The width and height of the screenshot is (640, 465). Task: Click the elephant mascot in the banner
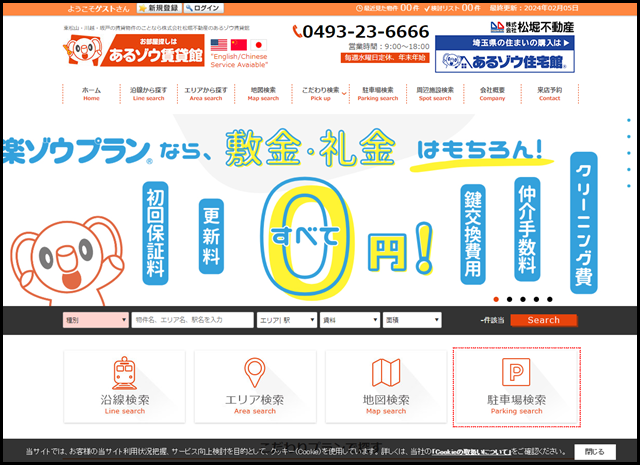65,261
